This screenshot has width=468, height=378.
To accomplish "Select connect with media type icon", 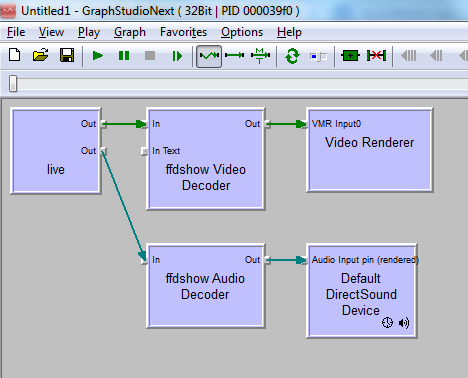I will click(260, 56).
